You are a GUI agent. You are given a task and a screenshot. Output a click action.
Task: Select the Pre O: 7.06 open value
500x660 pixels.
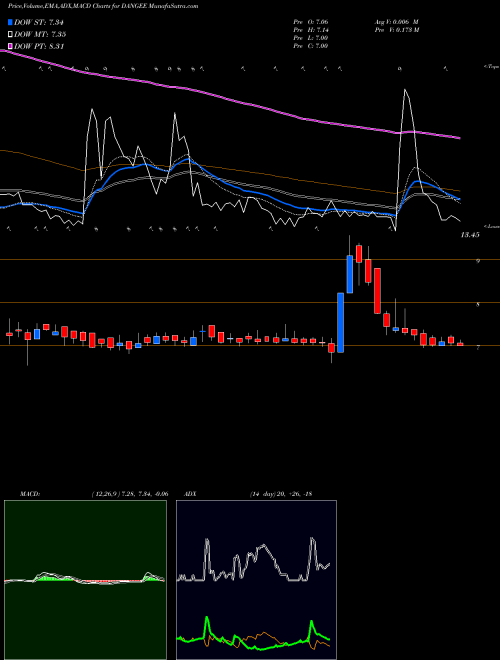pyautogui.click(x=311, y=21)
